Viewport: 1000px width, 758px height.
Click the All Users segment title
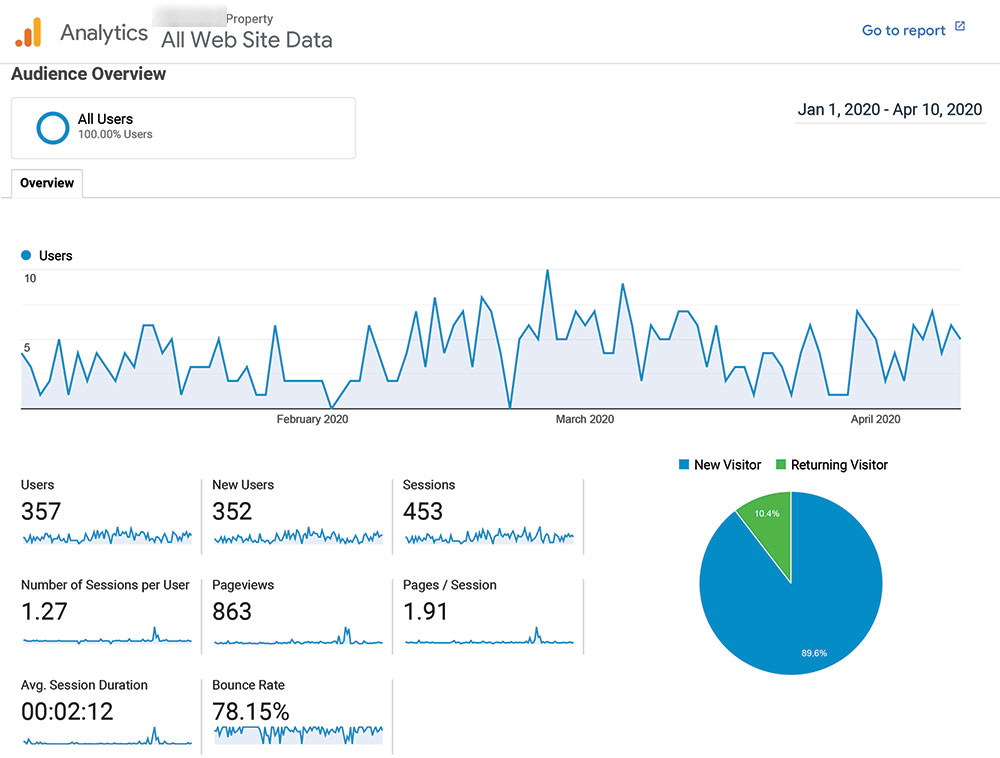(105, 119)
